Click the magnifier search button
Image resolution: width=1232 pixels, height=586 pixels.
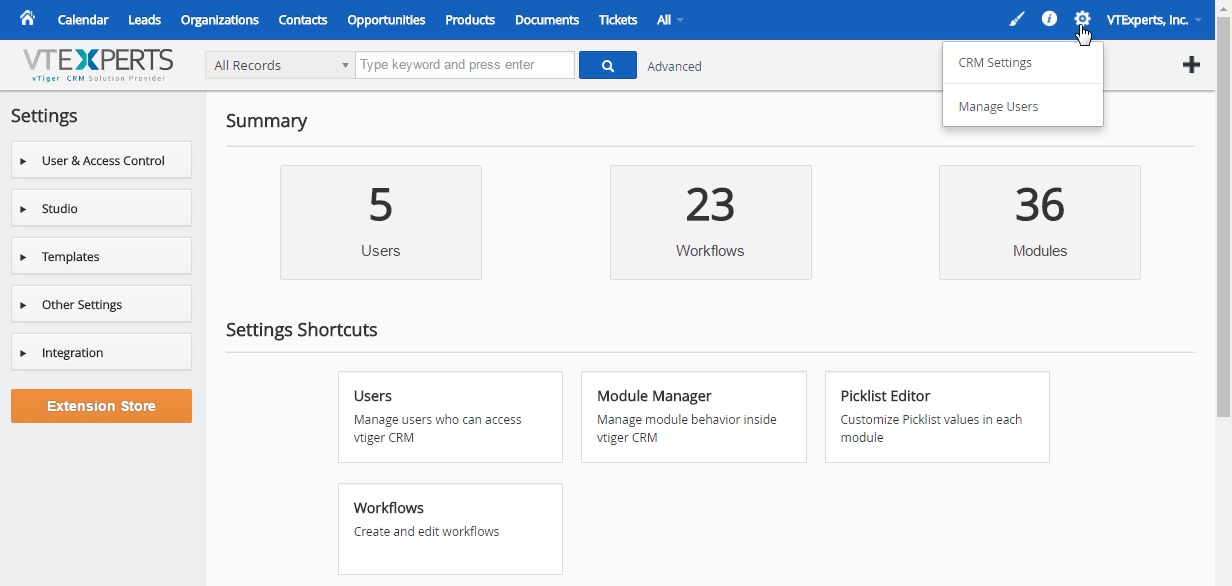point(608,65)
